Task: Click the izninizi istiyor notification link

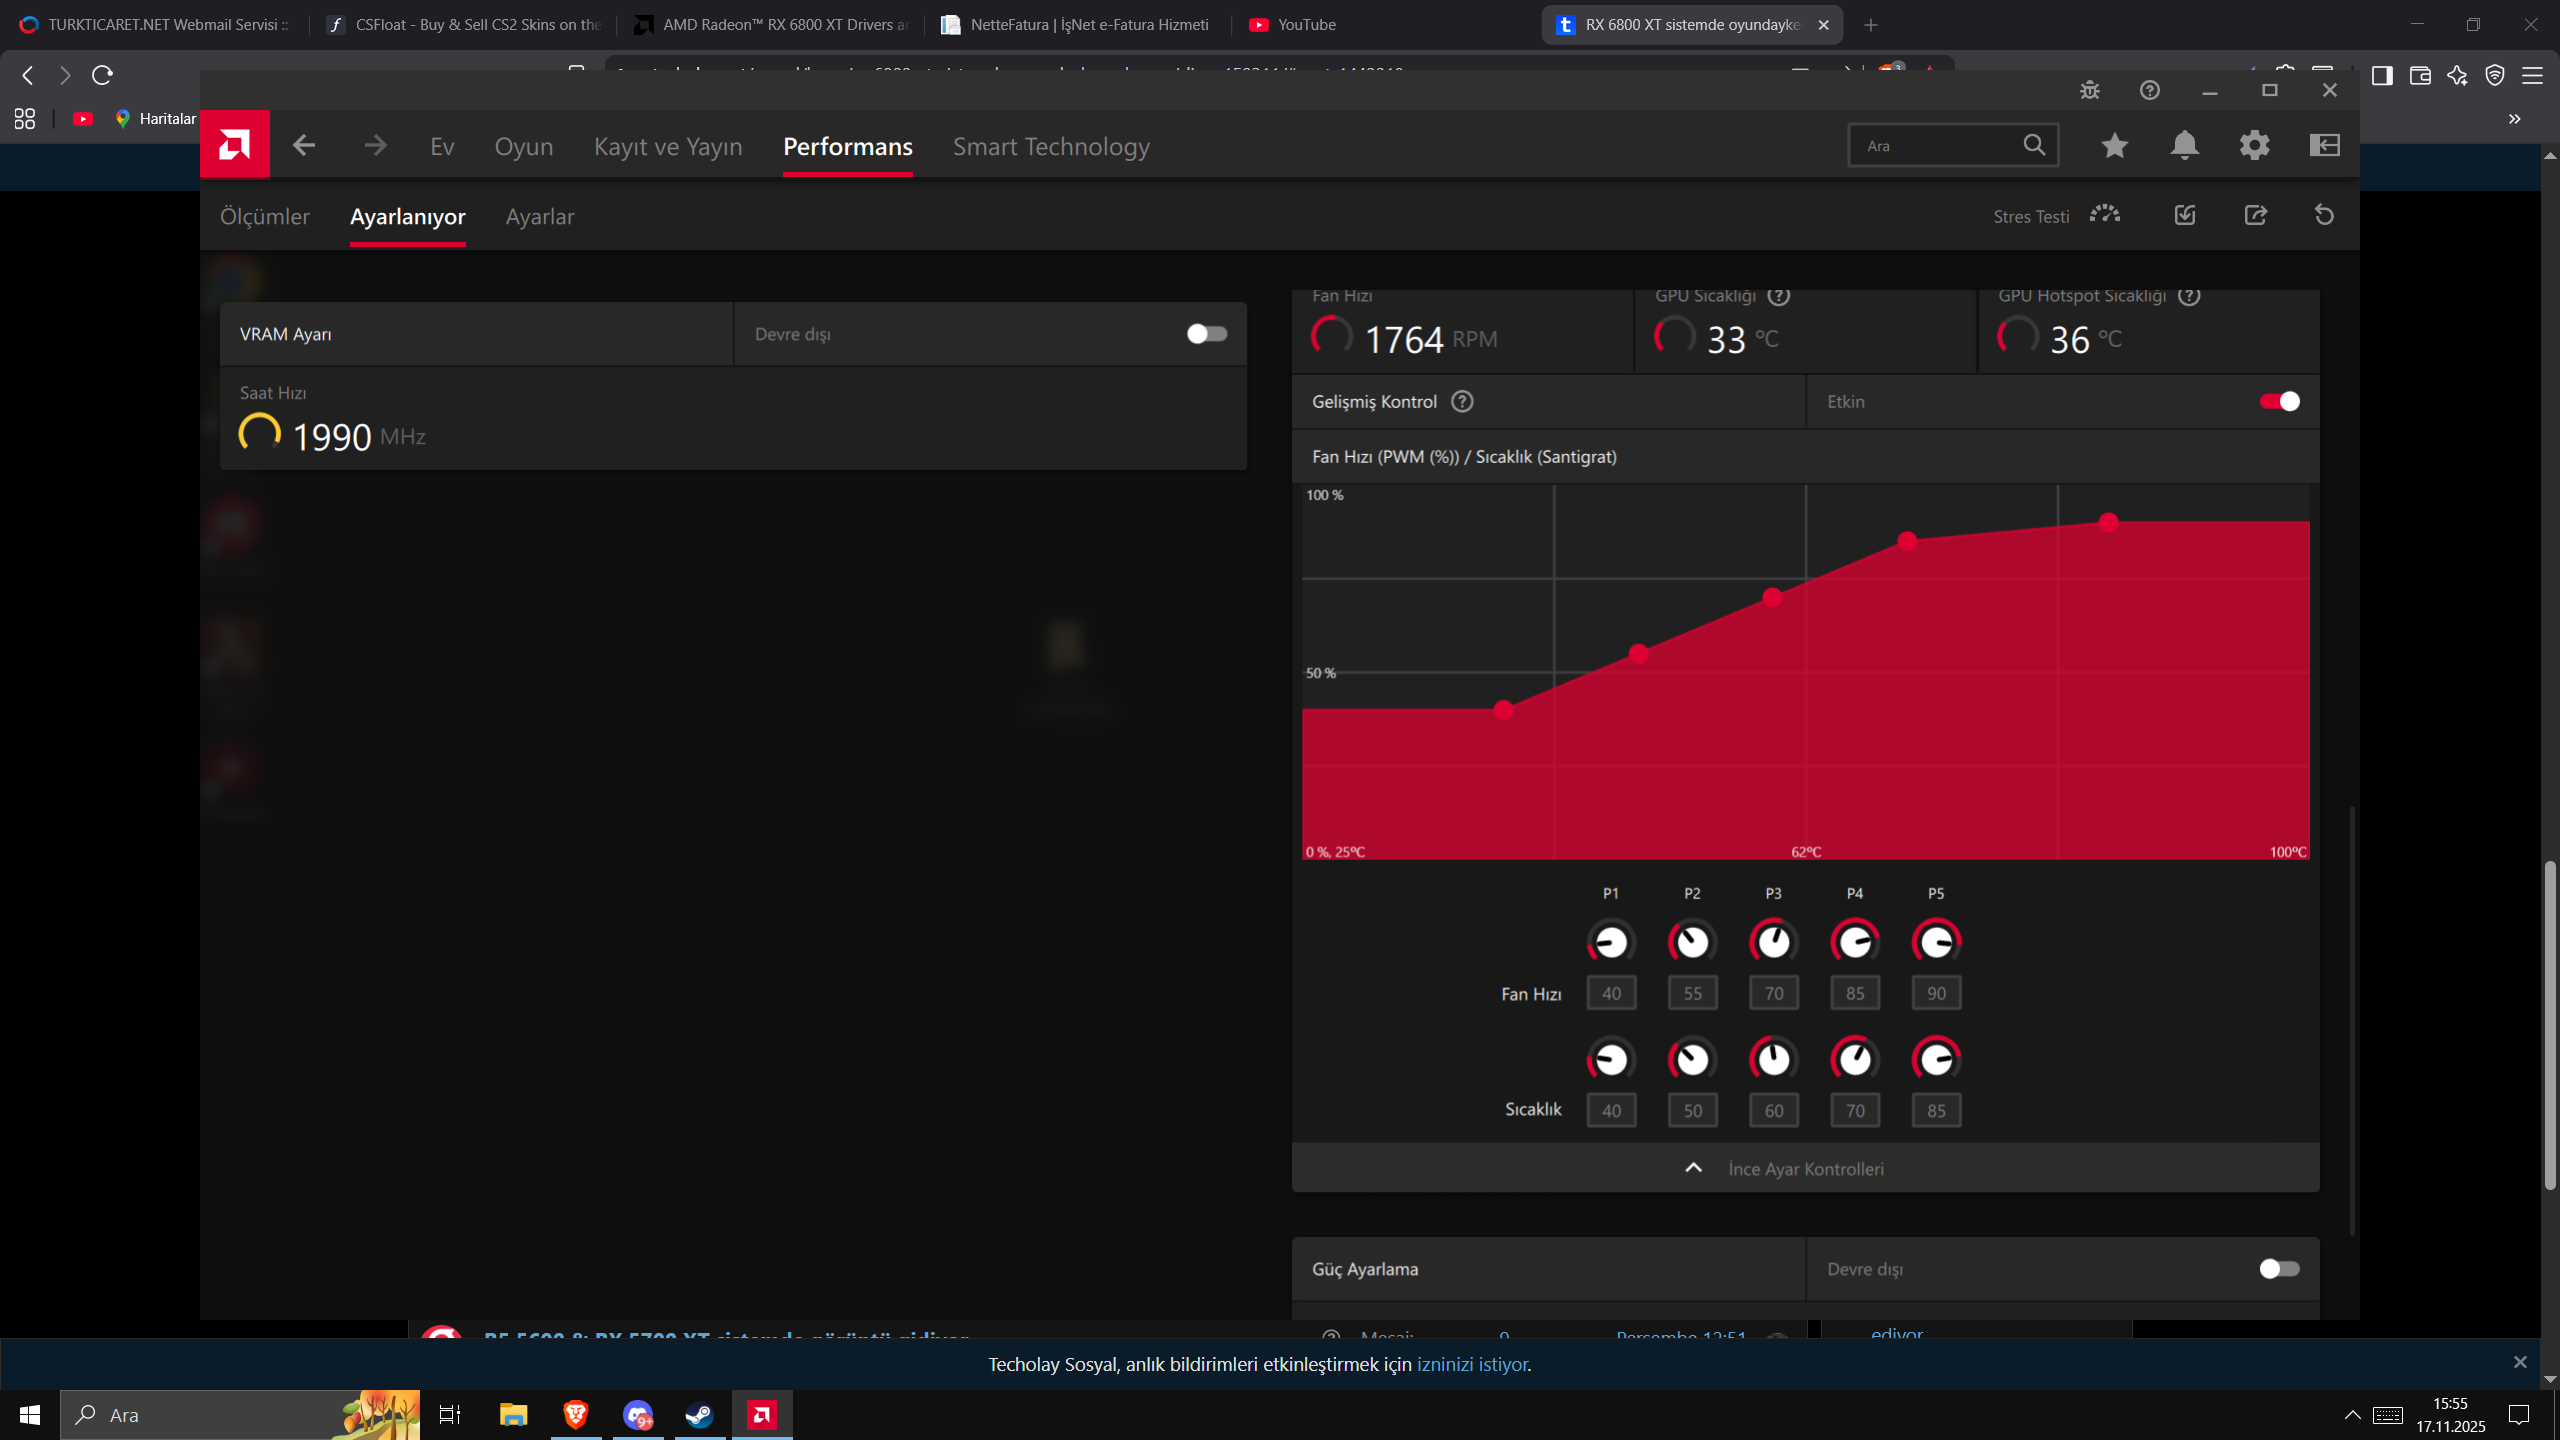Action: tap(1472, 1364)
